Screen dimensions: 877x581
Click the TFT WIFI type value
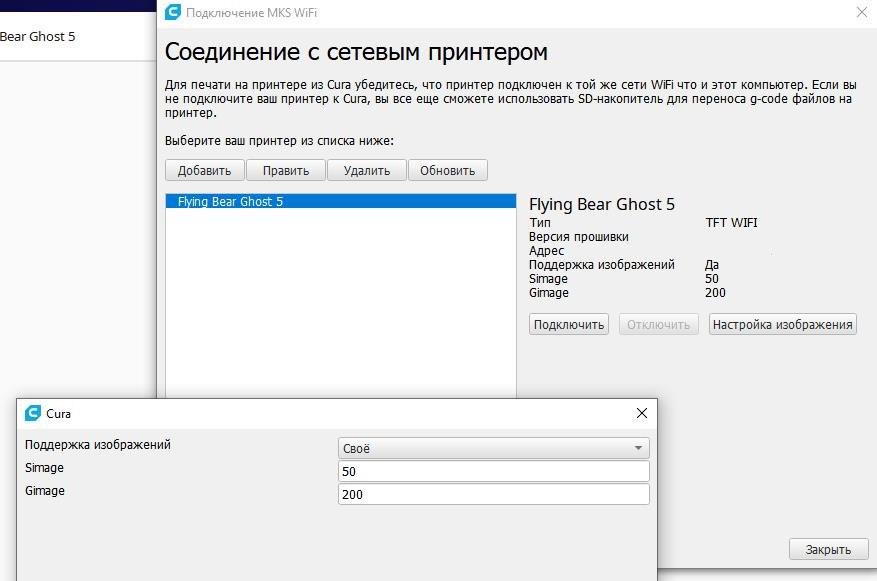tap(731, 223)
